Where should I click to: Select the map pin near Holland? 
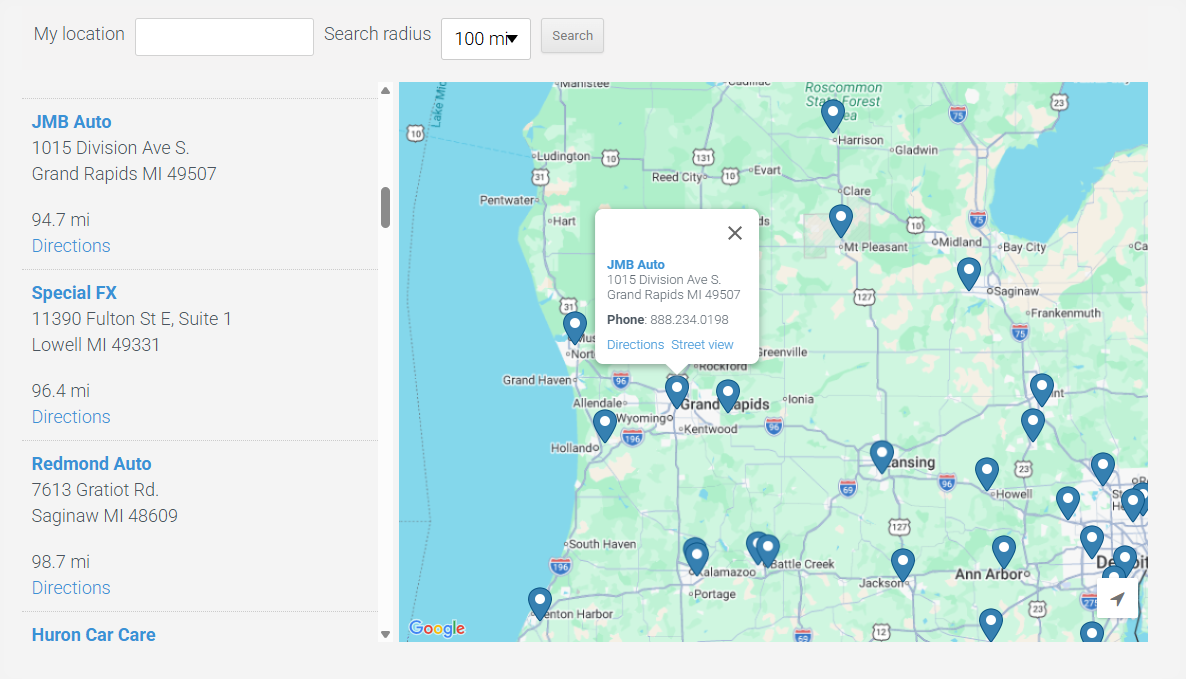pyautogui.click(x=604, y=425)
